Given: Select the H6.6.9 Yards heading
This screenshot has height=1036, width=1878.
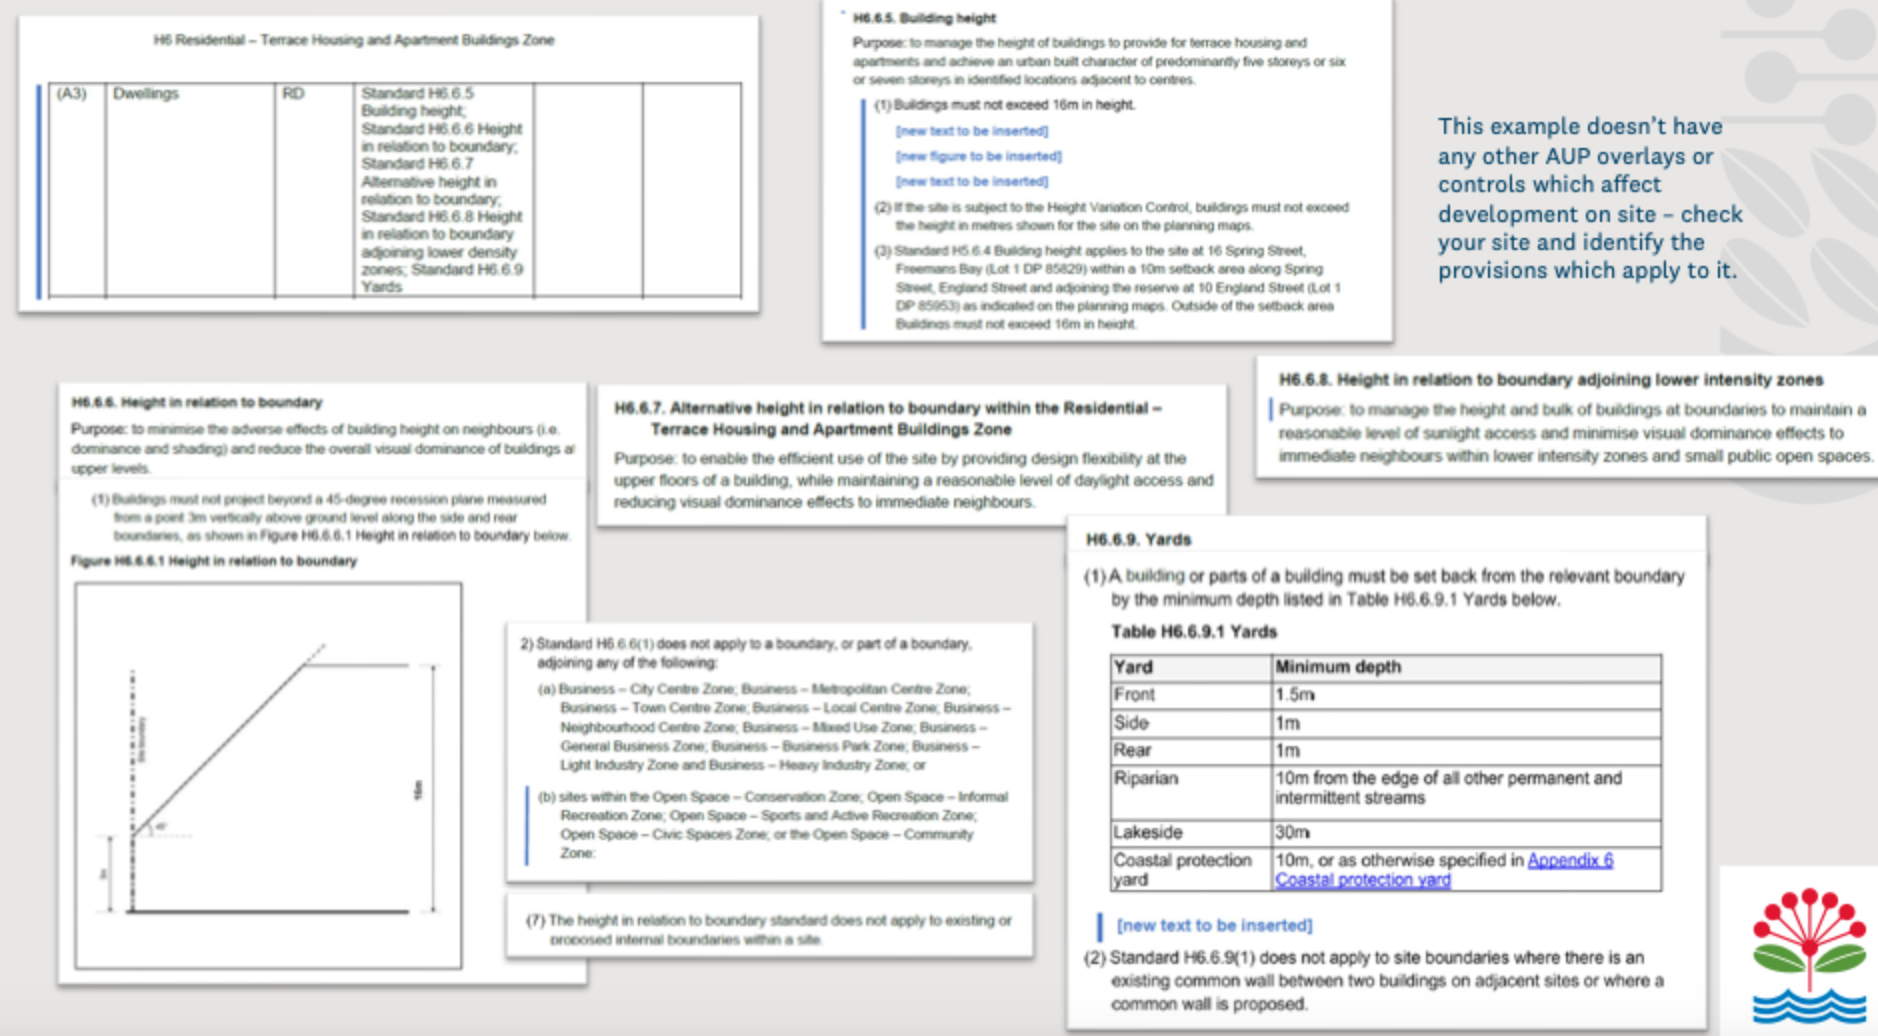Looking at the screenshot, I should (1138, 540).
